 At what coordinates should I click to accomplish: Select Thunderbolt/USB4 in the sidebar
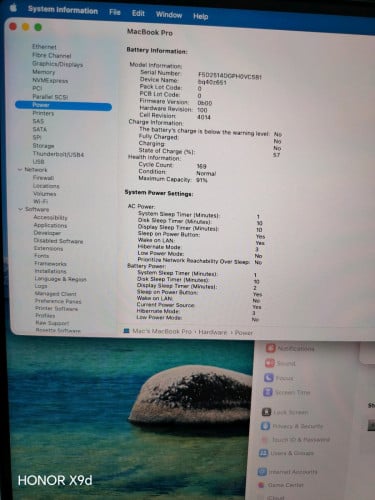[58, 154]
